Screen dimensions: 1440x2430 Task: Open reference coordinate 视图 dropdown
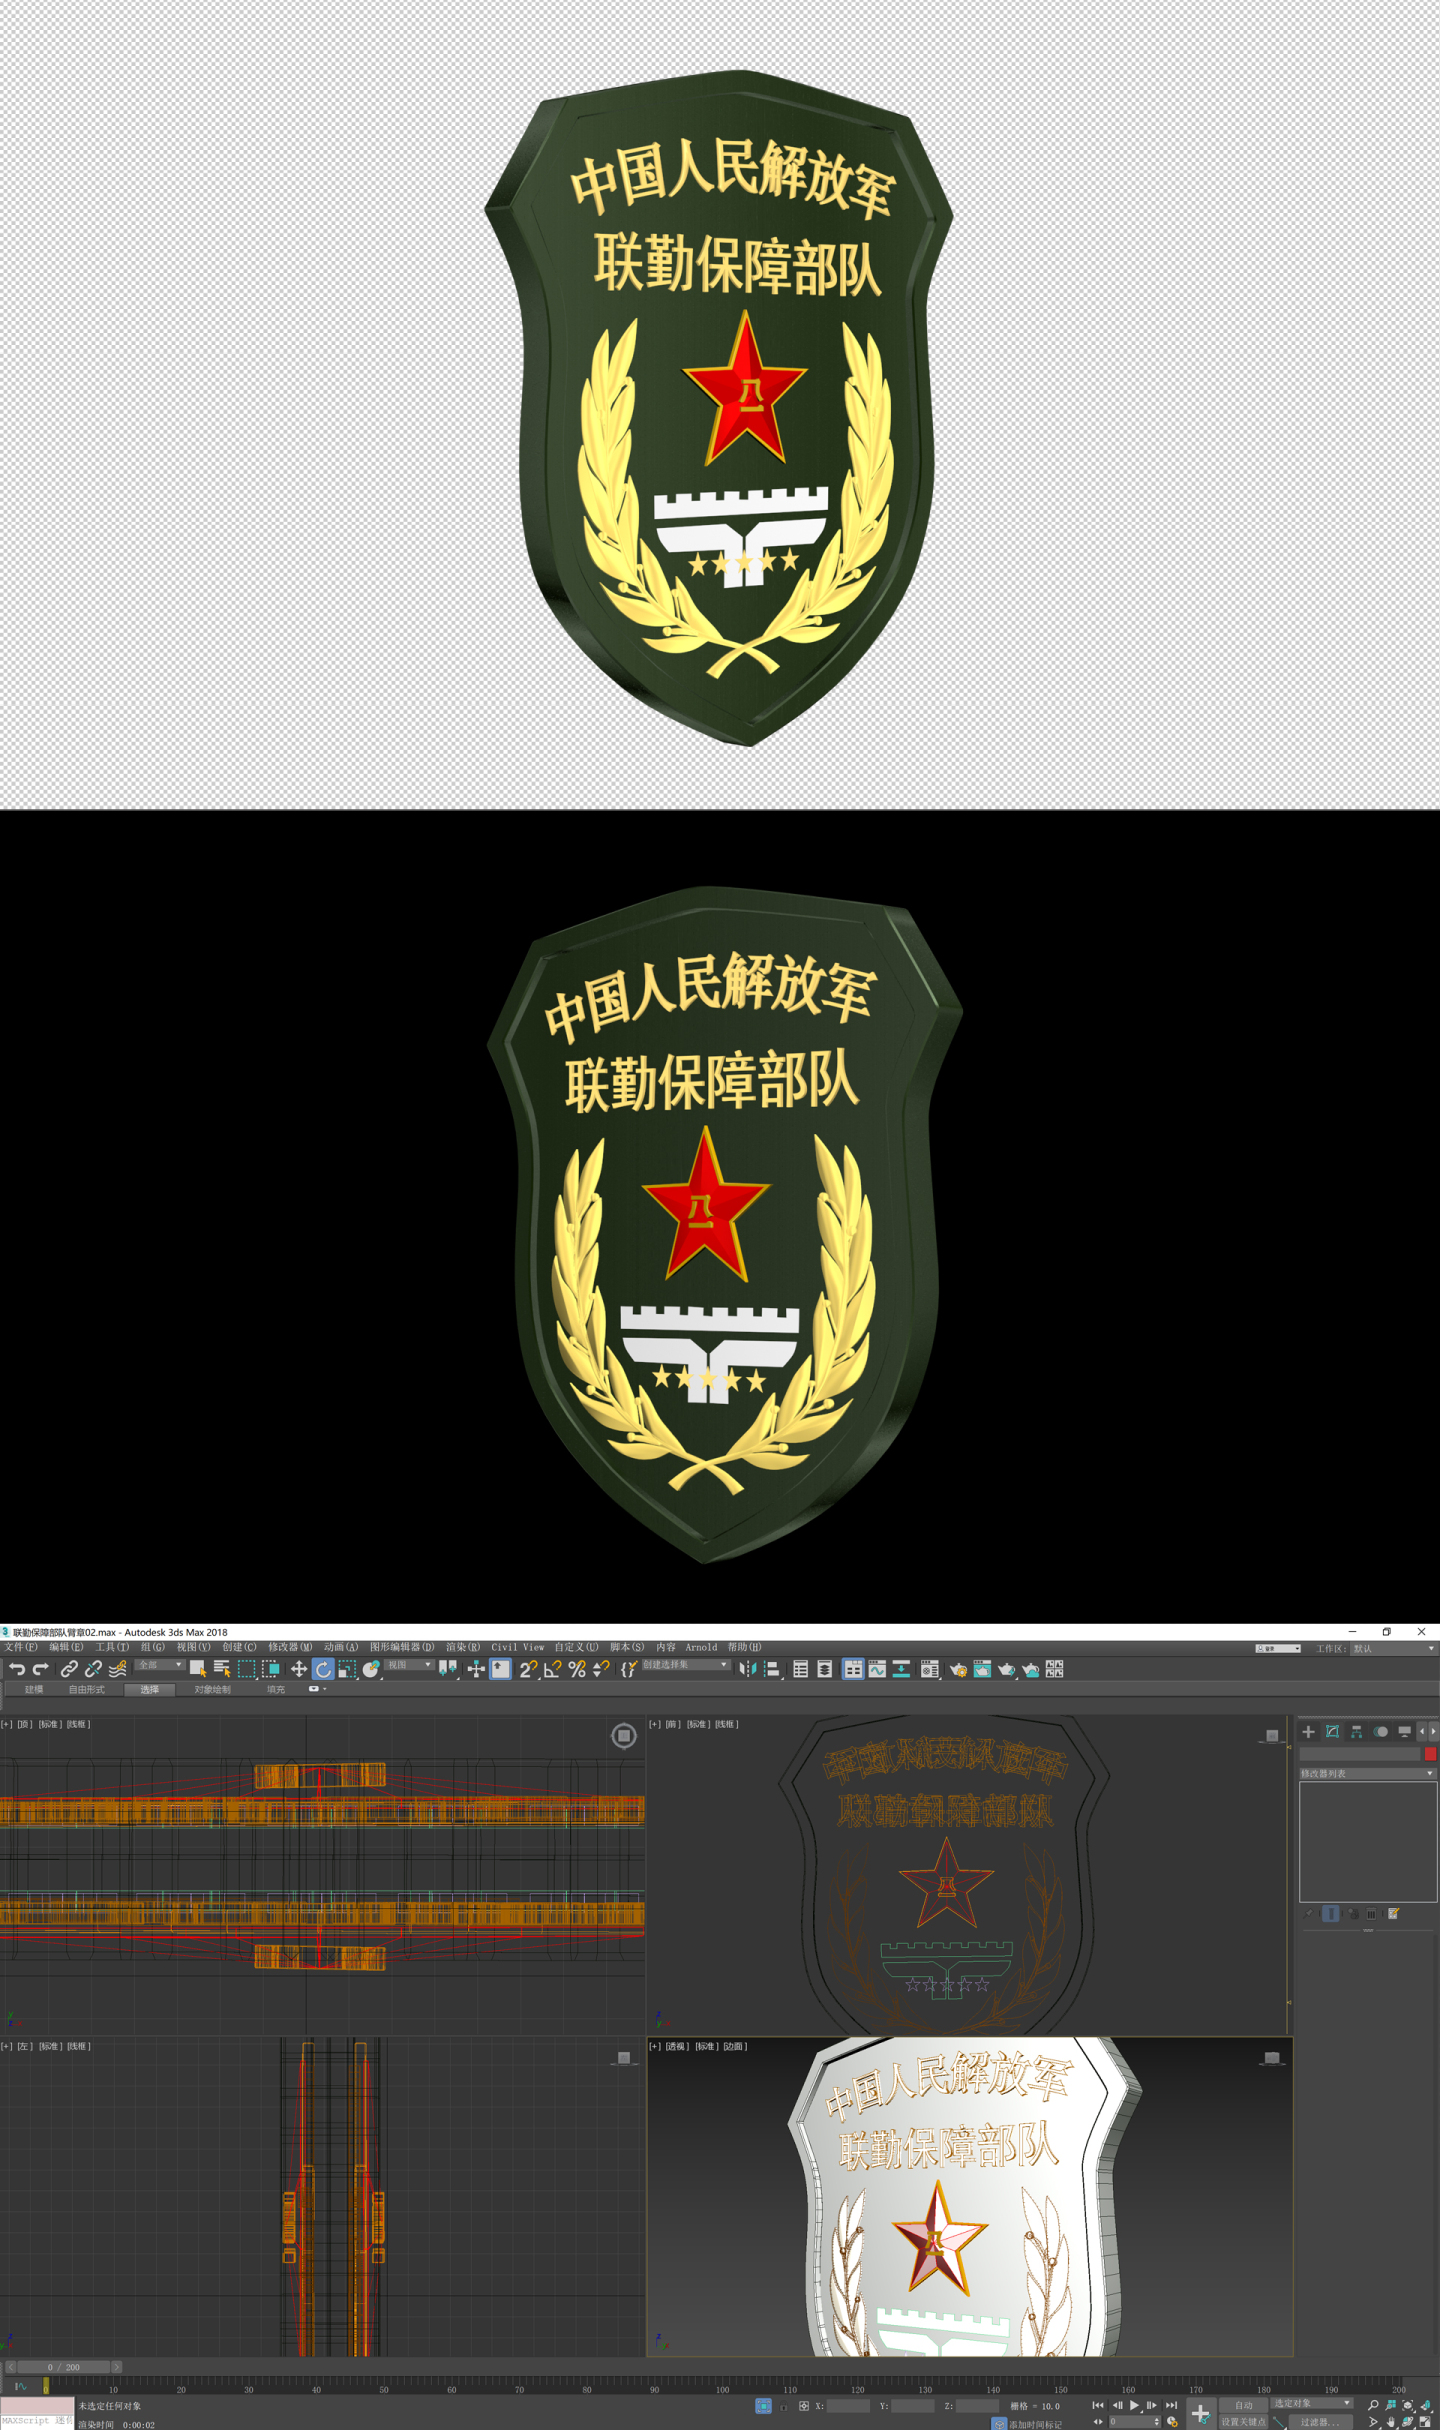[409, 1665]
